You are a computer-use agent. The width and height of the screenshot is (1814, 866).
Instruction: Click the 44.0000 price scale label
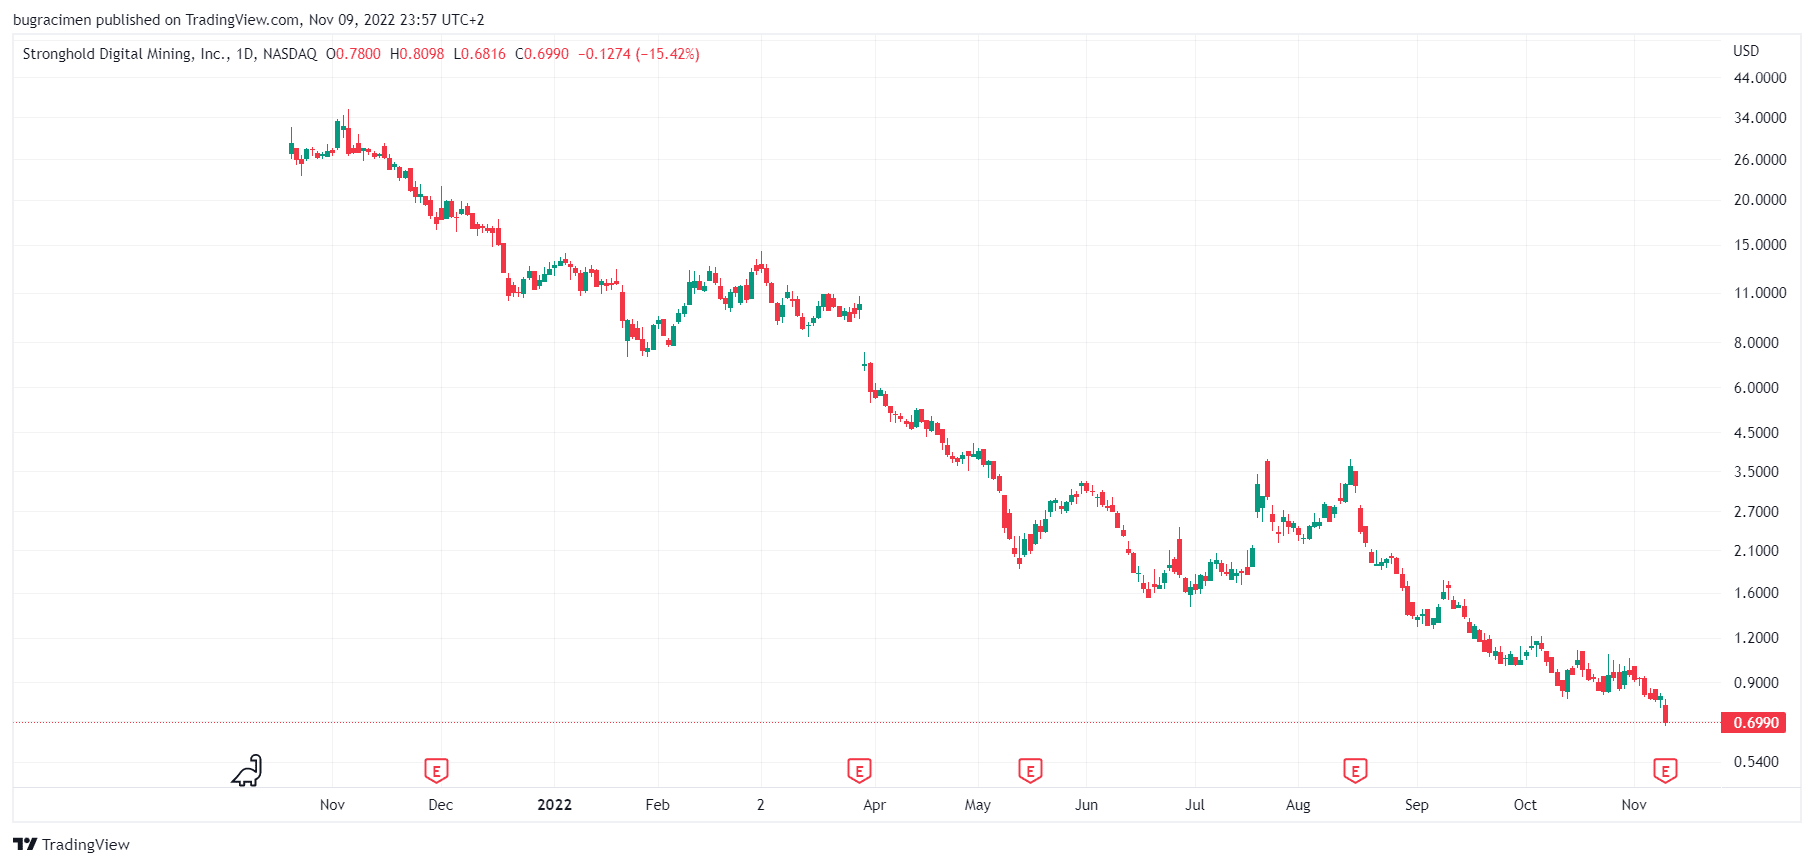(1759, 78)
